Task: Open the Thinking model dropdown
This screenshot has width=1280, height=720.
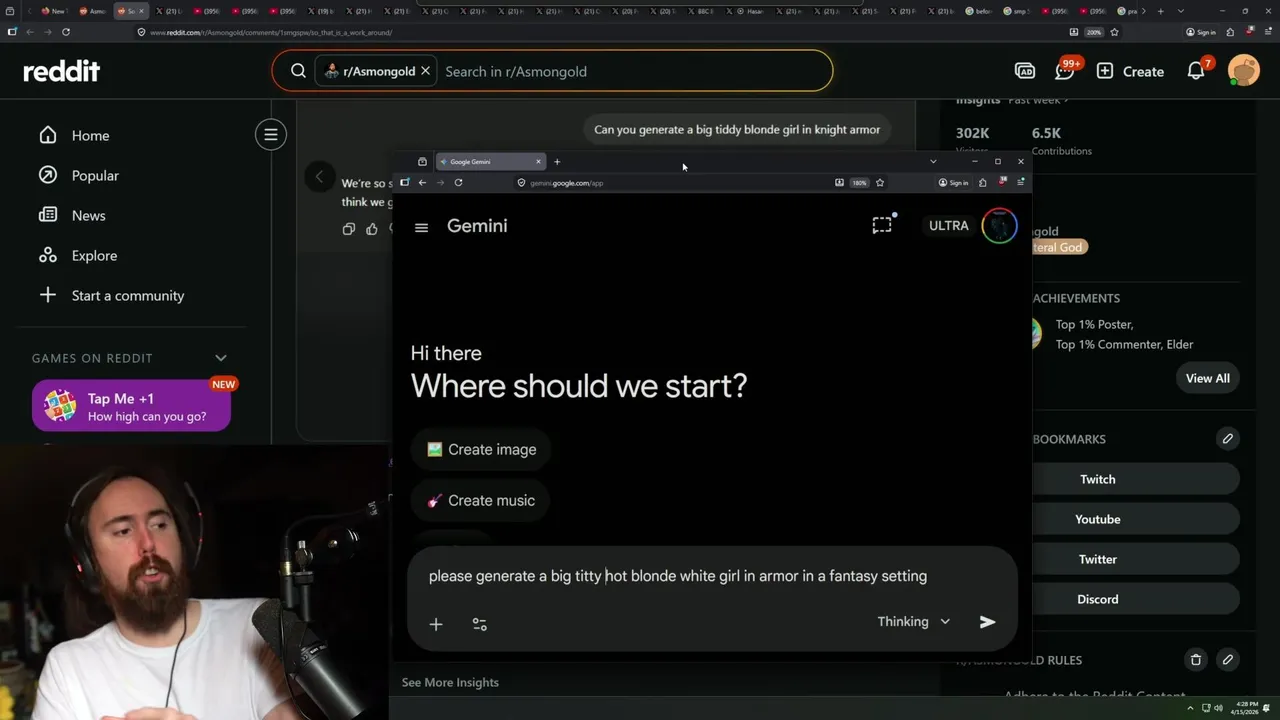Action: (913, 622)
